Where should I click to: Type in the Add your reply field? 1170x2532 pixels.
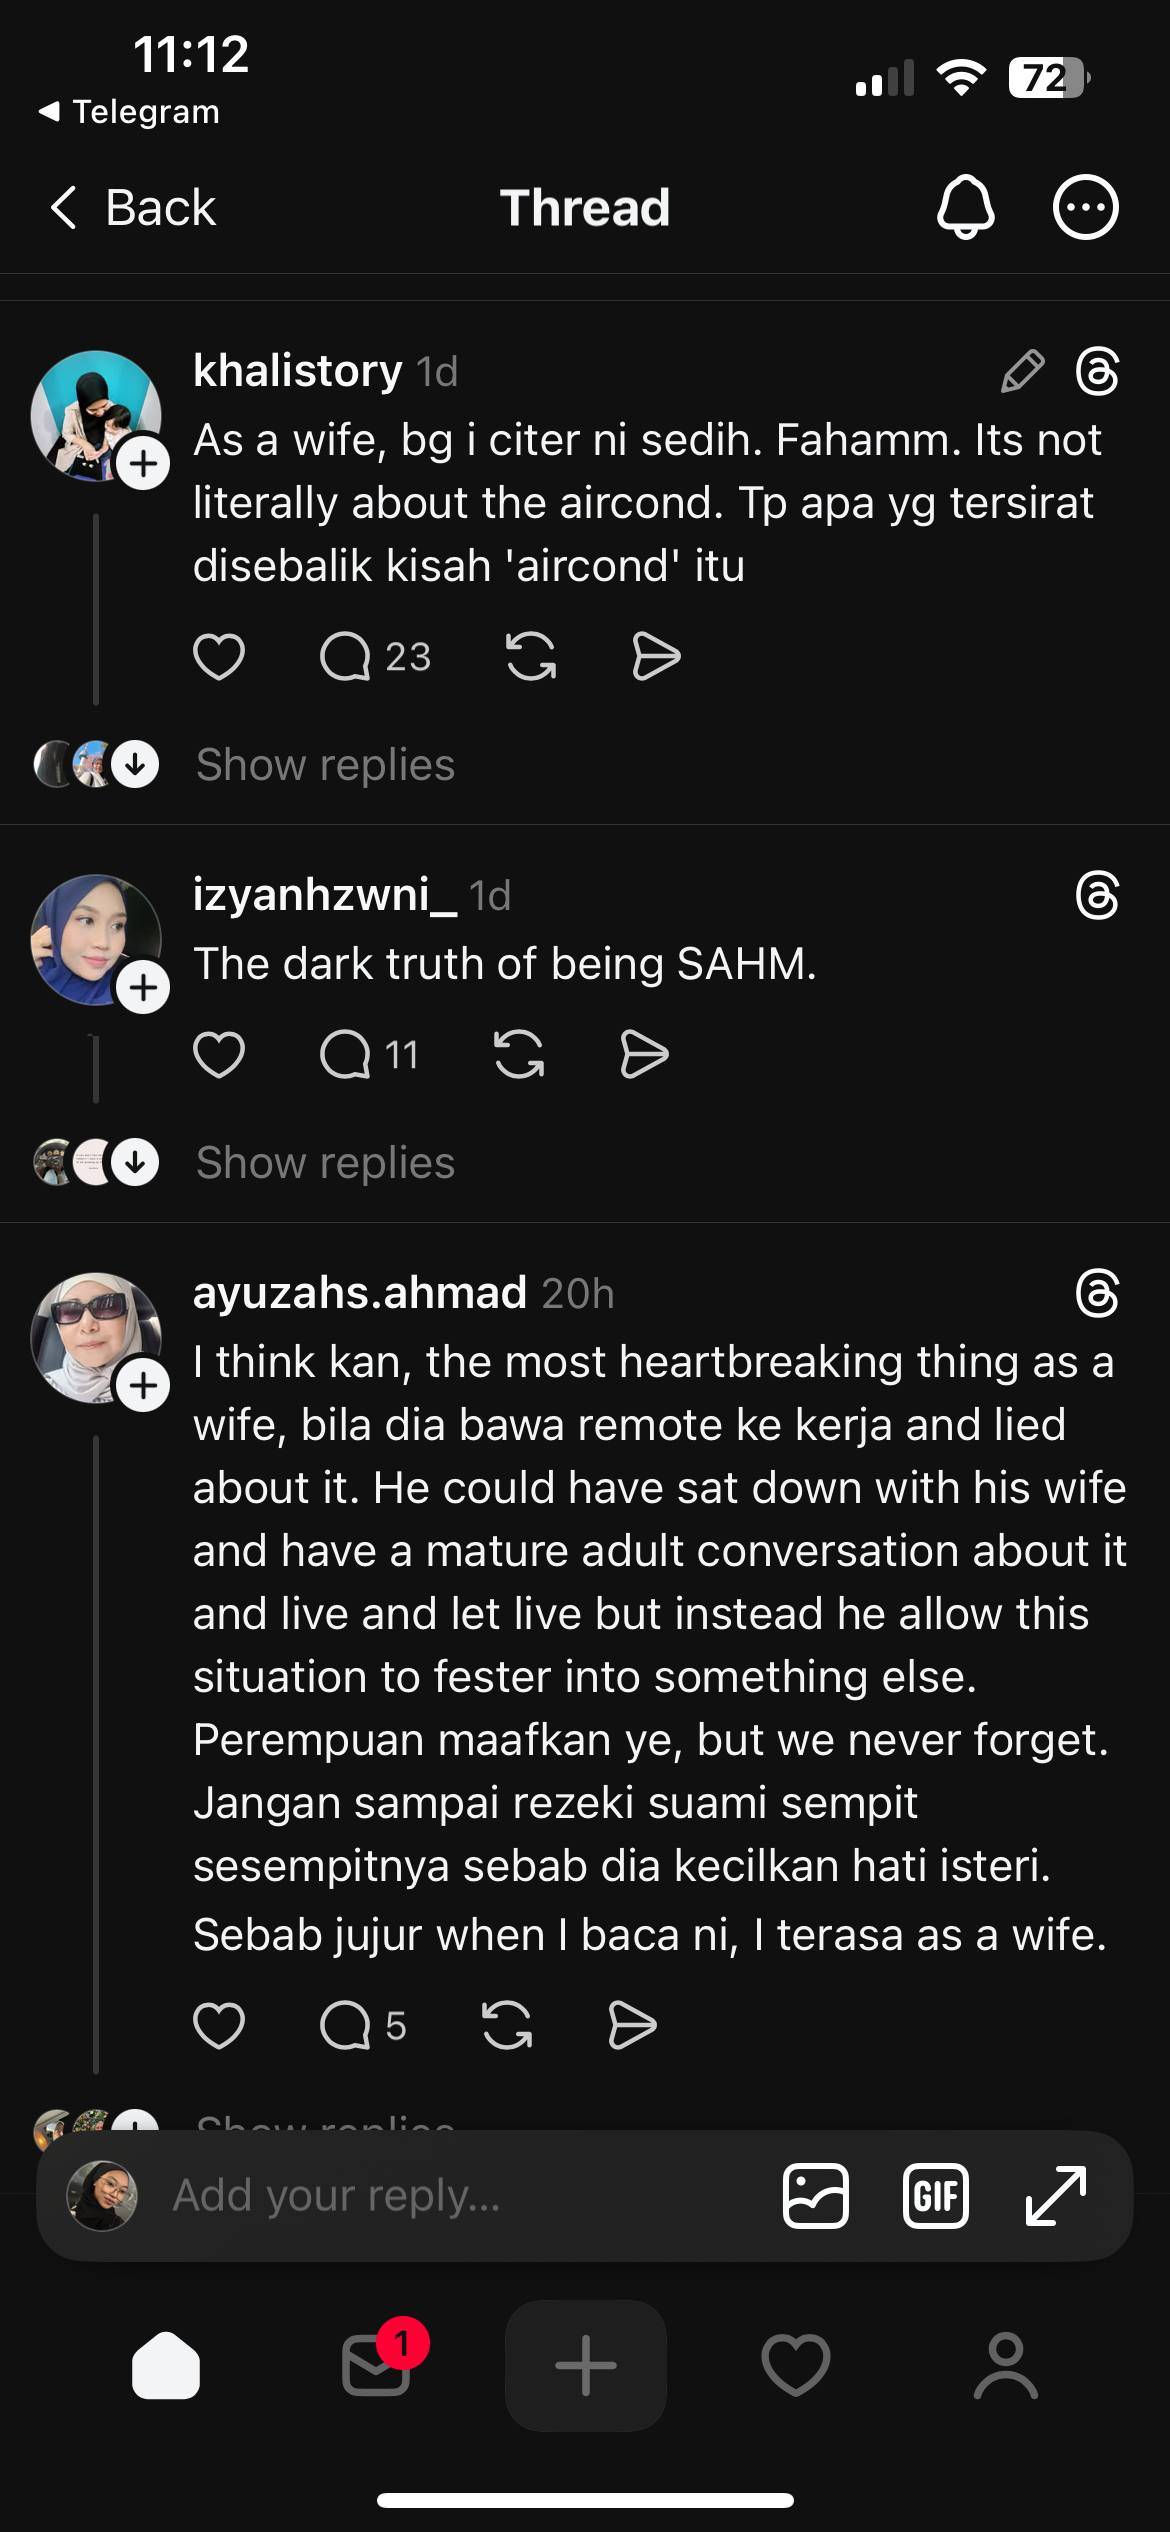pyautogui.click(x=450, y=2196)
